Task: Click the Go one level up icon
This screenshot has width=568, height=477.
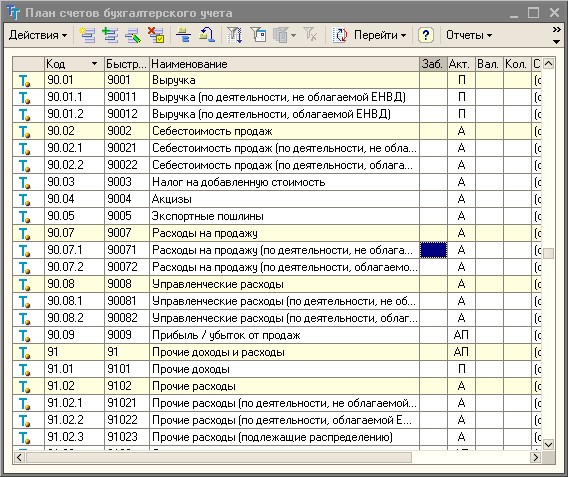Action: pyautogui.click(x=207, y=35)
